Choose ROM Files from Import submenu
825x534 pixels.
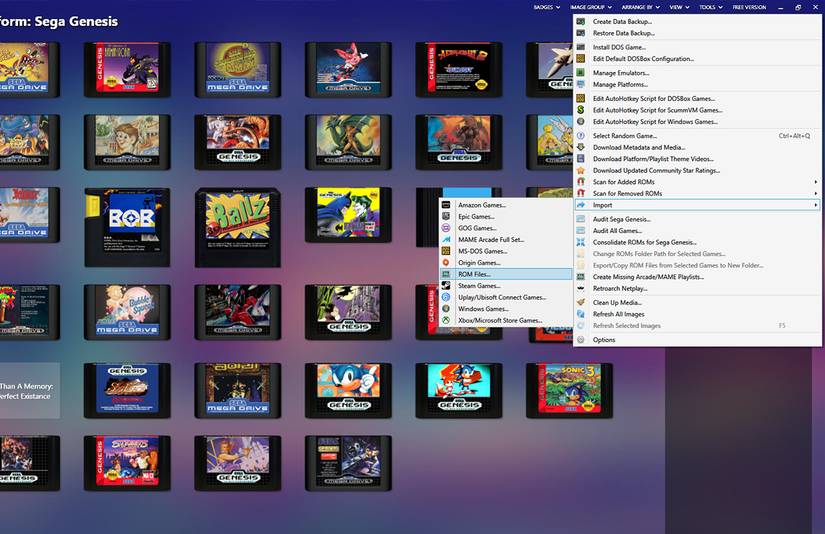(475, 274)
